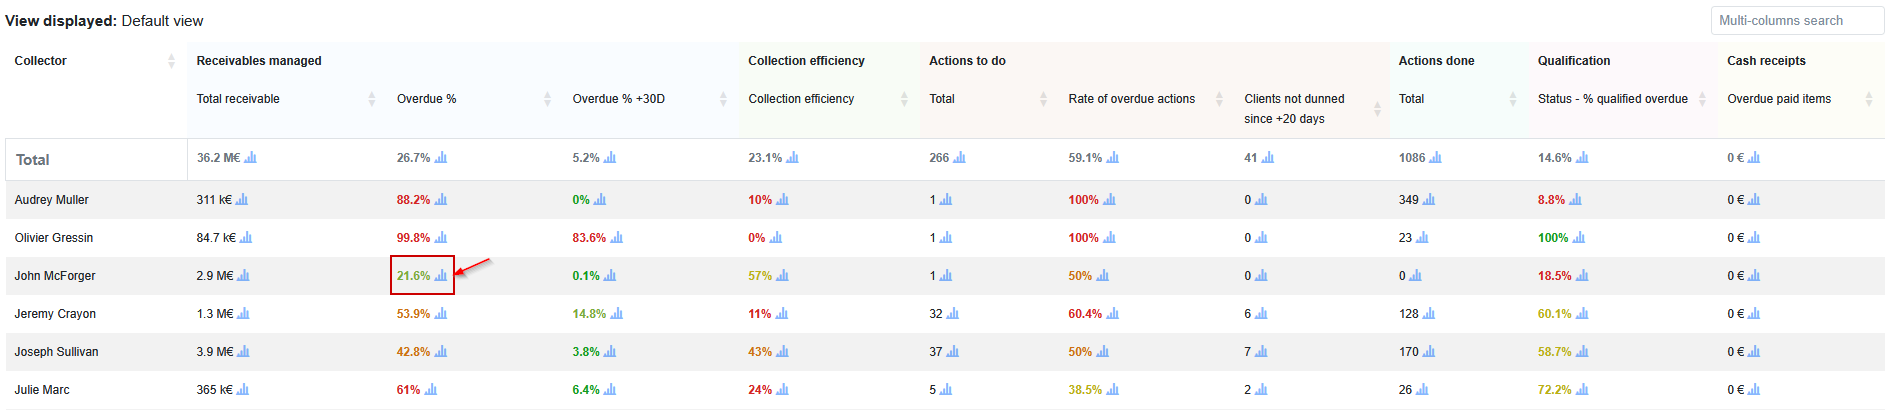The width and height of the screenshot is (1892, 410).
Task: Click chart icon for Joseph Sullivan qualification 58.7%
Action: 1582,351
